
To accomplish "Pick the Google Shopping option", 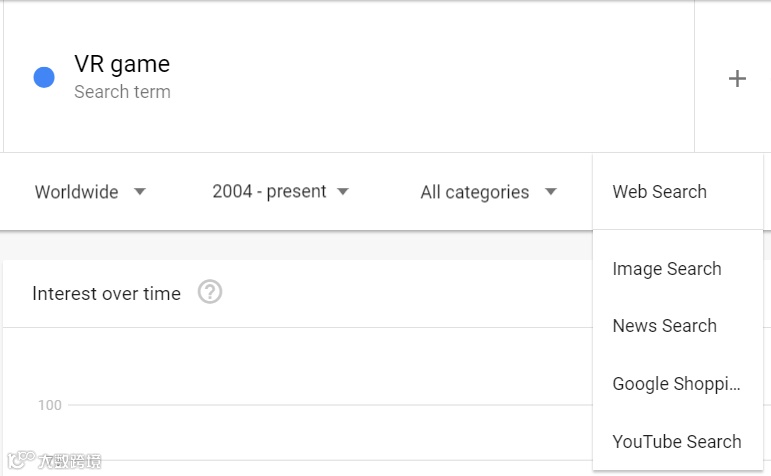I will [x=677, y=384].
